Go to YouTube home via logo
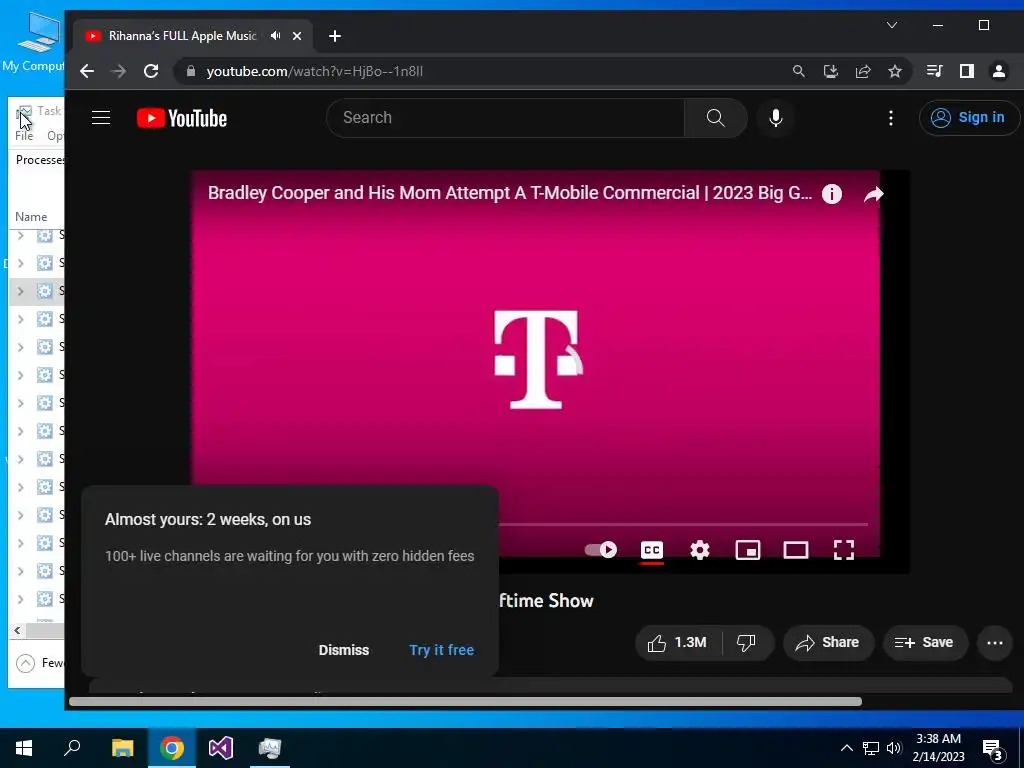The width and height of the screenshot is (1024, 768). tap(182, 118)
